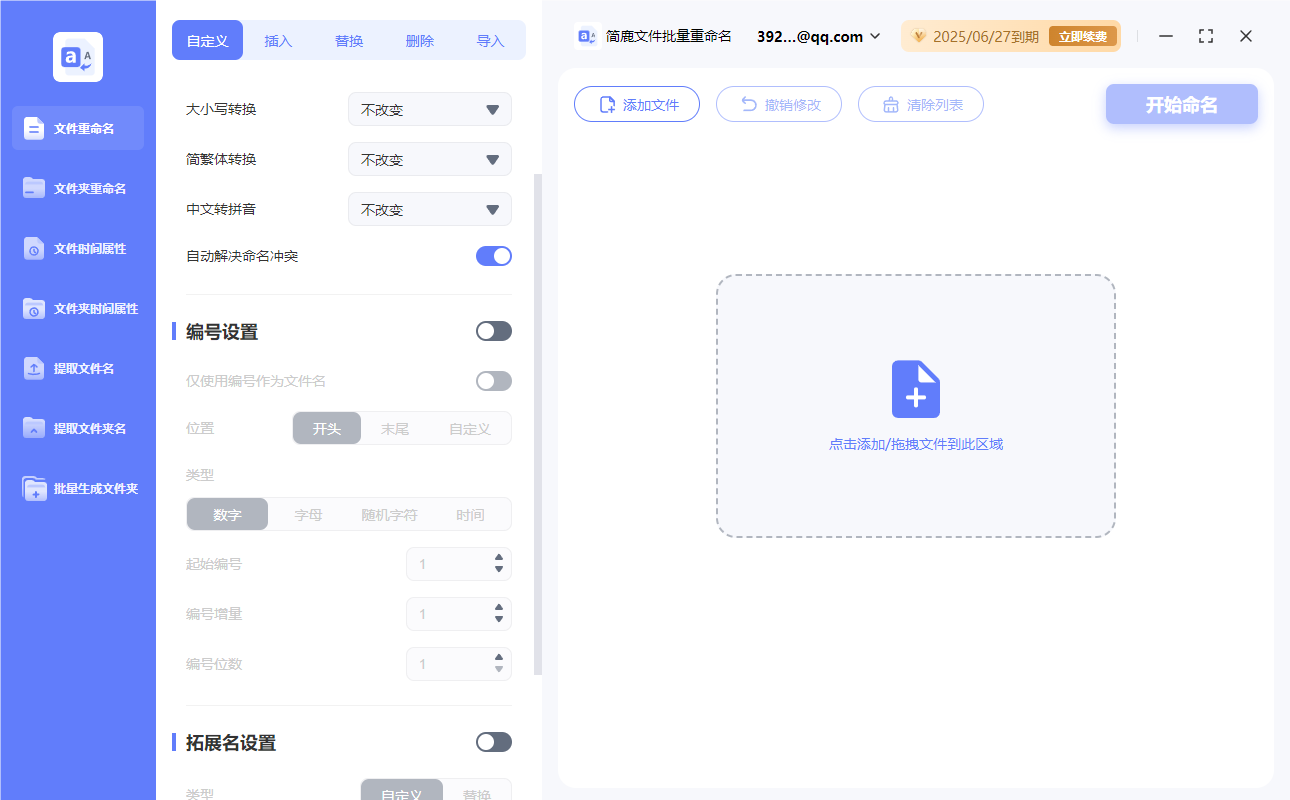Disable 自动解决命名冲突 switch
The image size is (1290, 800).
[x=493, y=256]
